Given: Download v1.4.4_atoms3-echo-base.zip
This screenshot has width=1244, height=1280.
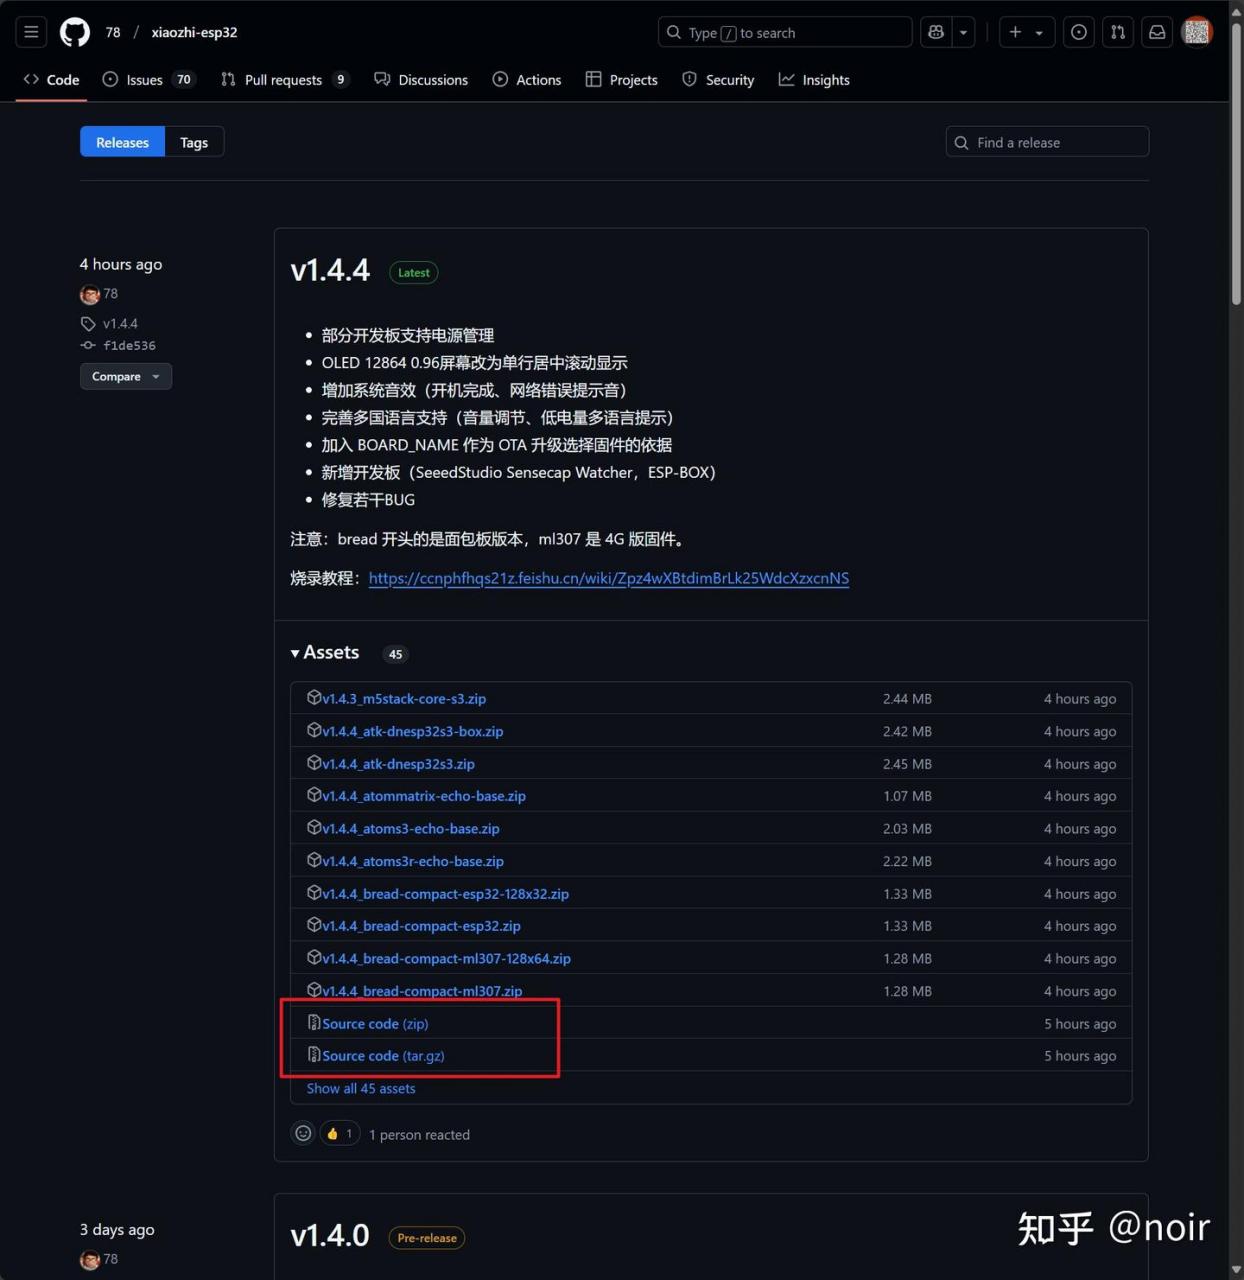Looking at the screenshot, I should [411, 829].
